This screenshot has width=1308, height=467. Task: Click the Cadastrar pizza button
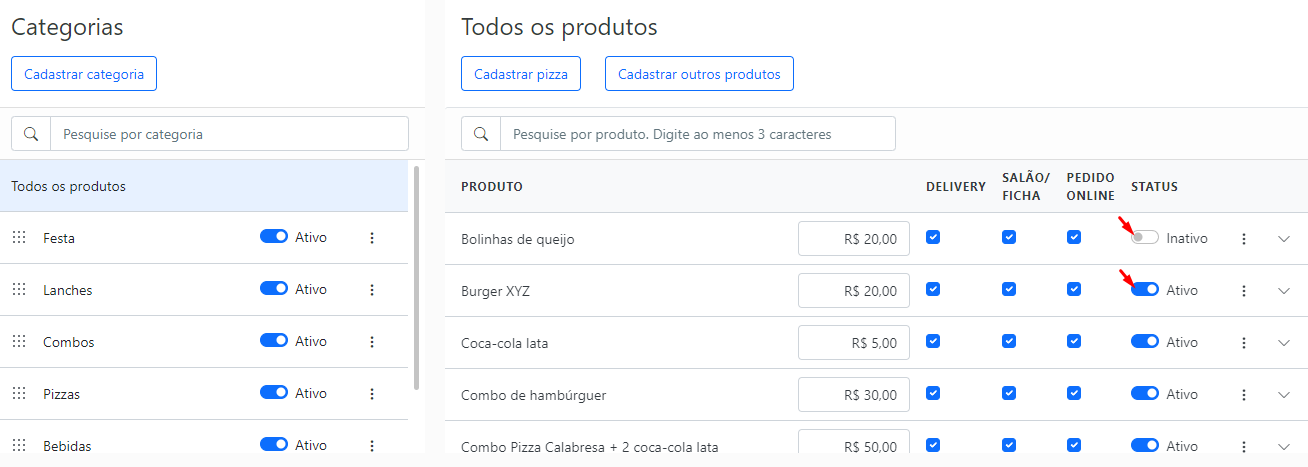pos(521,74)
